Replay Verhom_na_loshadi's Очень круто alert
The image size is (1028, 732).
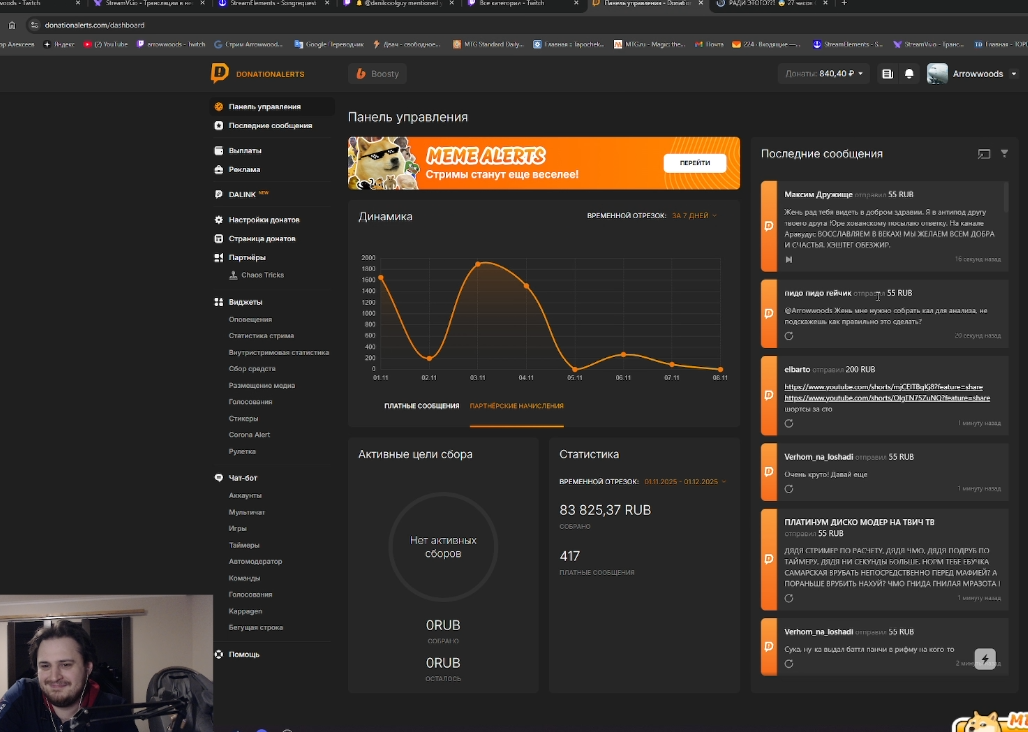(789, 489)
